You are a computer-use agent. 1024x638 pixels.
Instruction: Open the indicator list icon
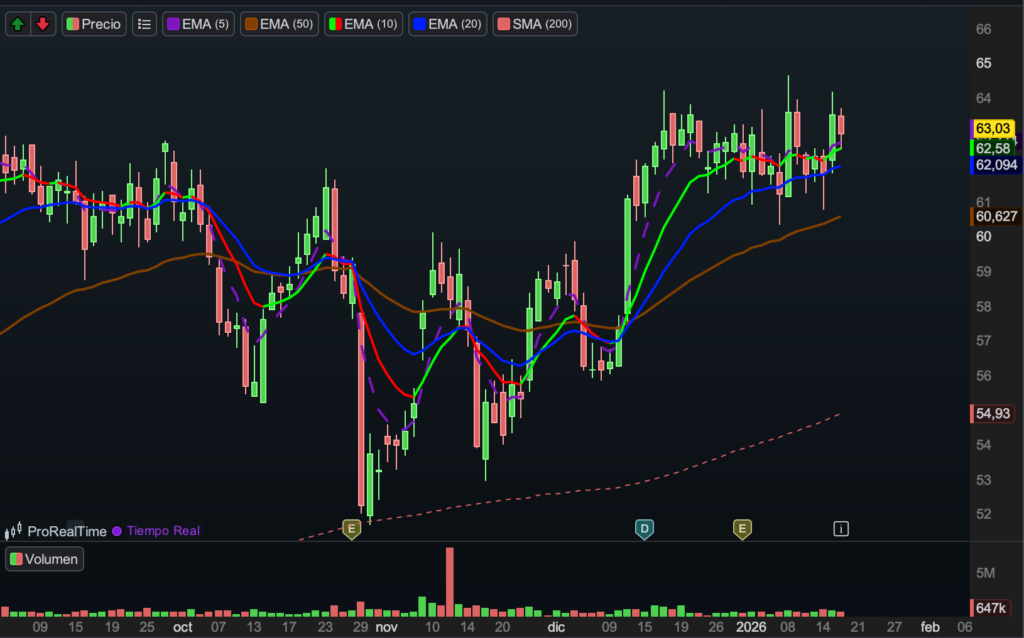point(145,24)
